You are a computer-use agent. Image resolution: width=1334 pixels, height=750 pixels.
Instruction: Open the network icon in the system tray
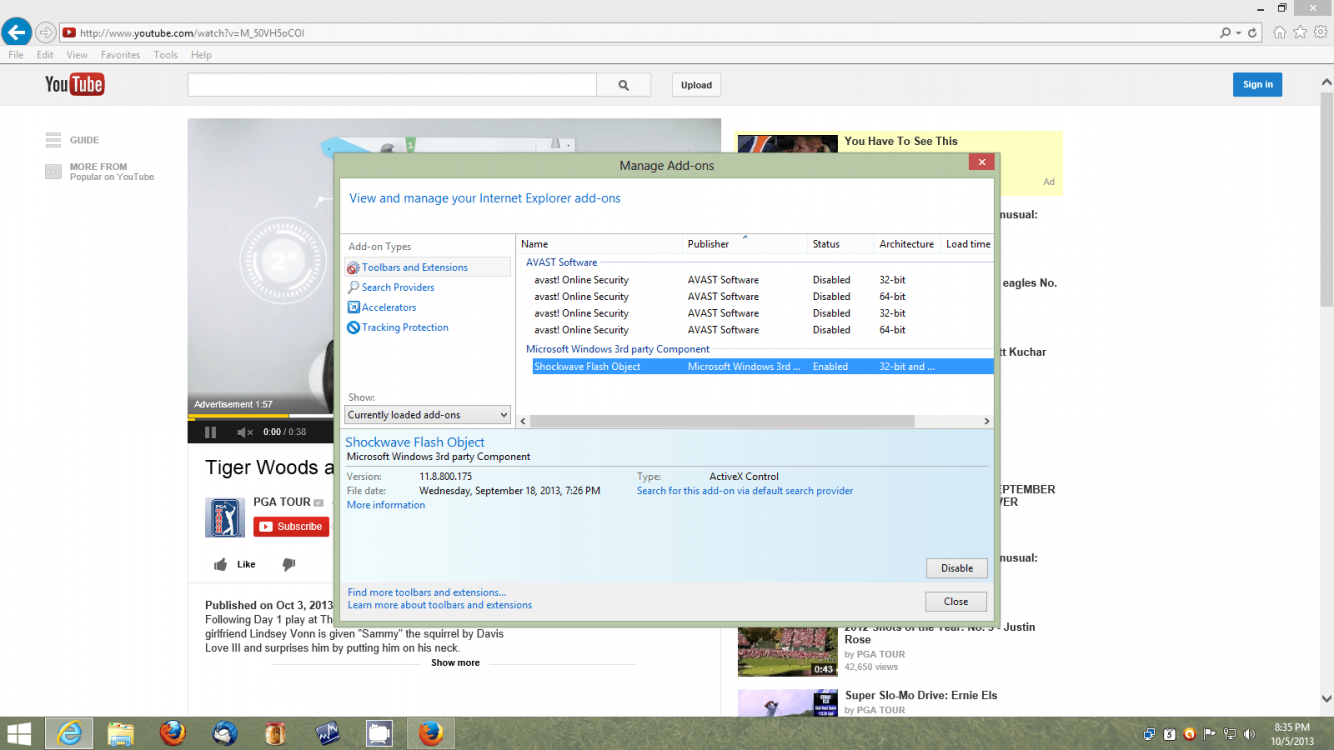[1231, 733]
